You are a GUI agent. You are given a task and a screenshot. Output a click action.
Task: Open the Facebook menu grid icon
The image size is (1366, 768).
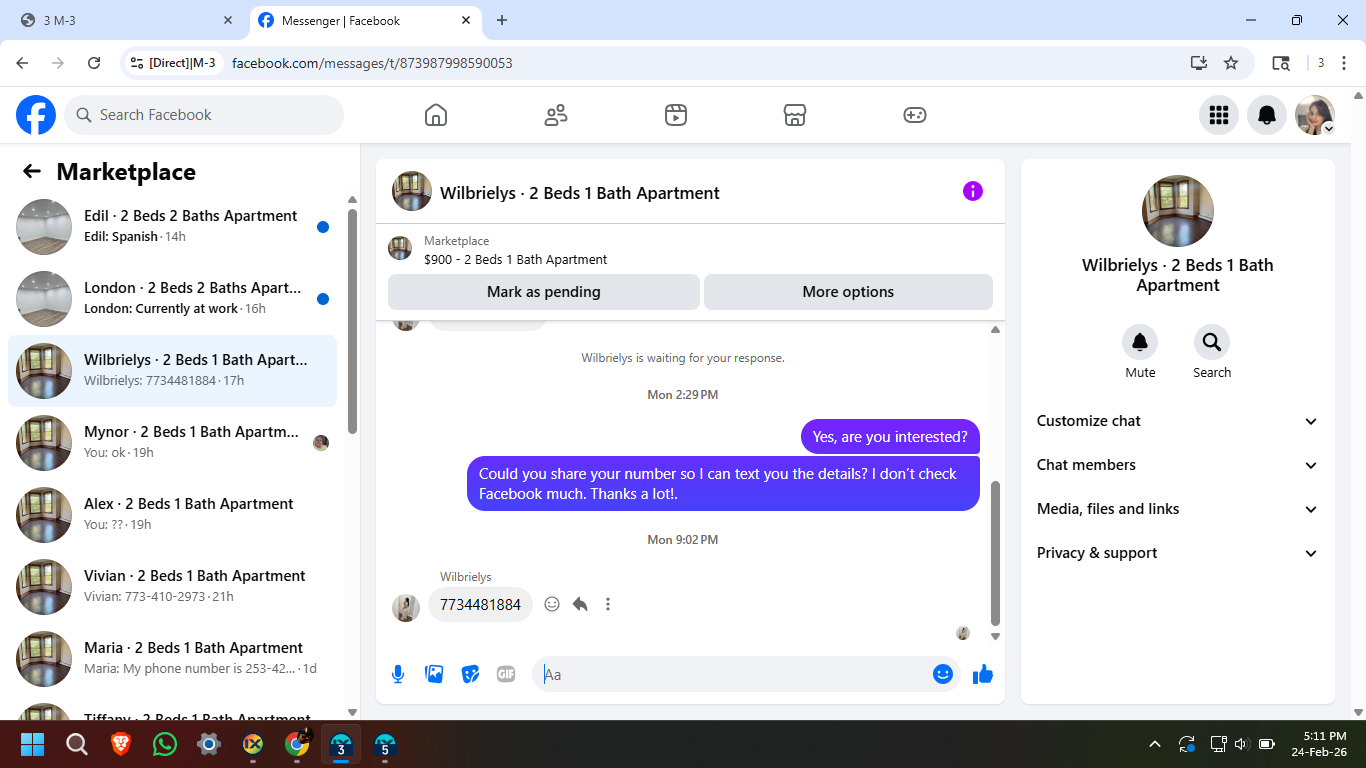[1219, 115]
